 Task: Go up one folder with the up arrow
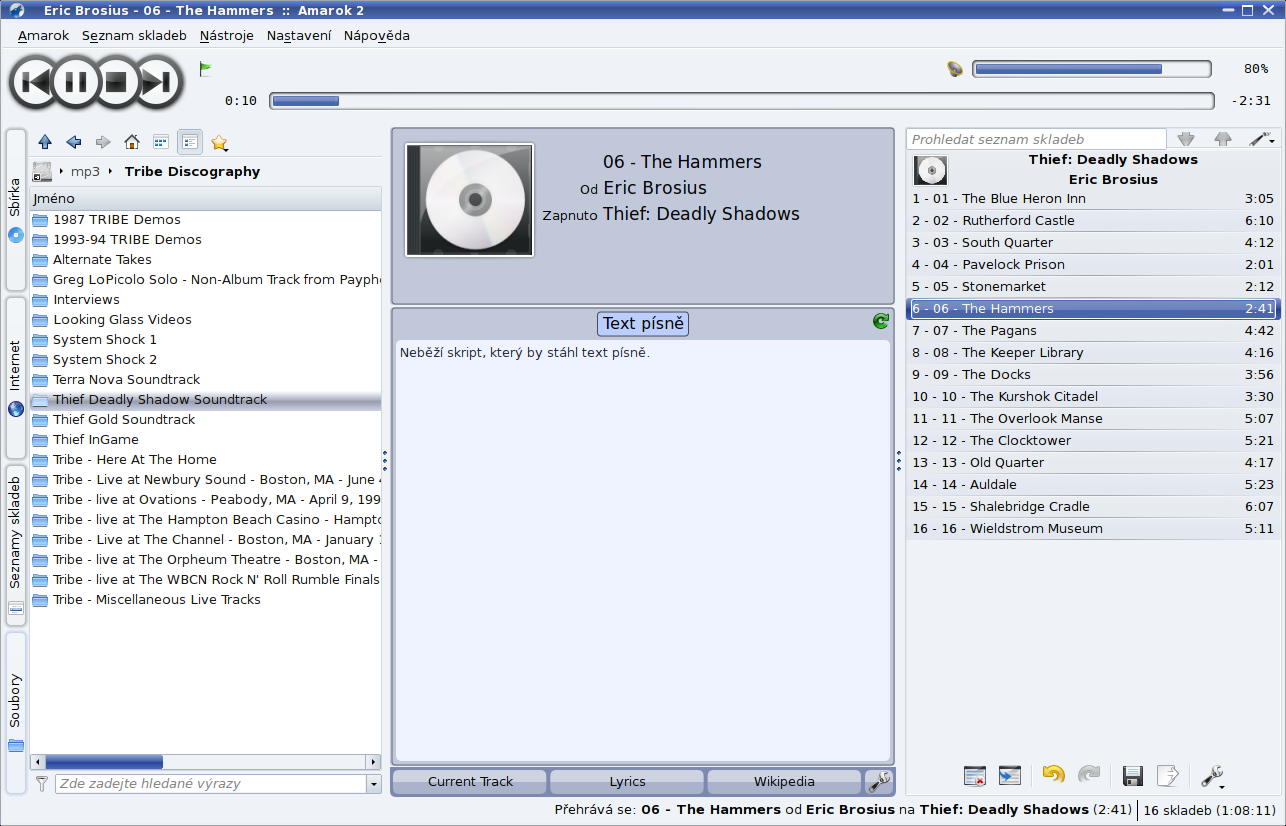44,142
